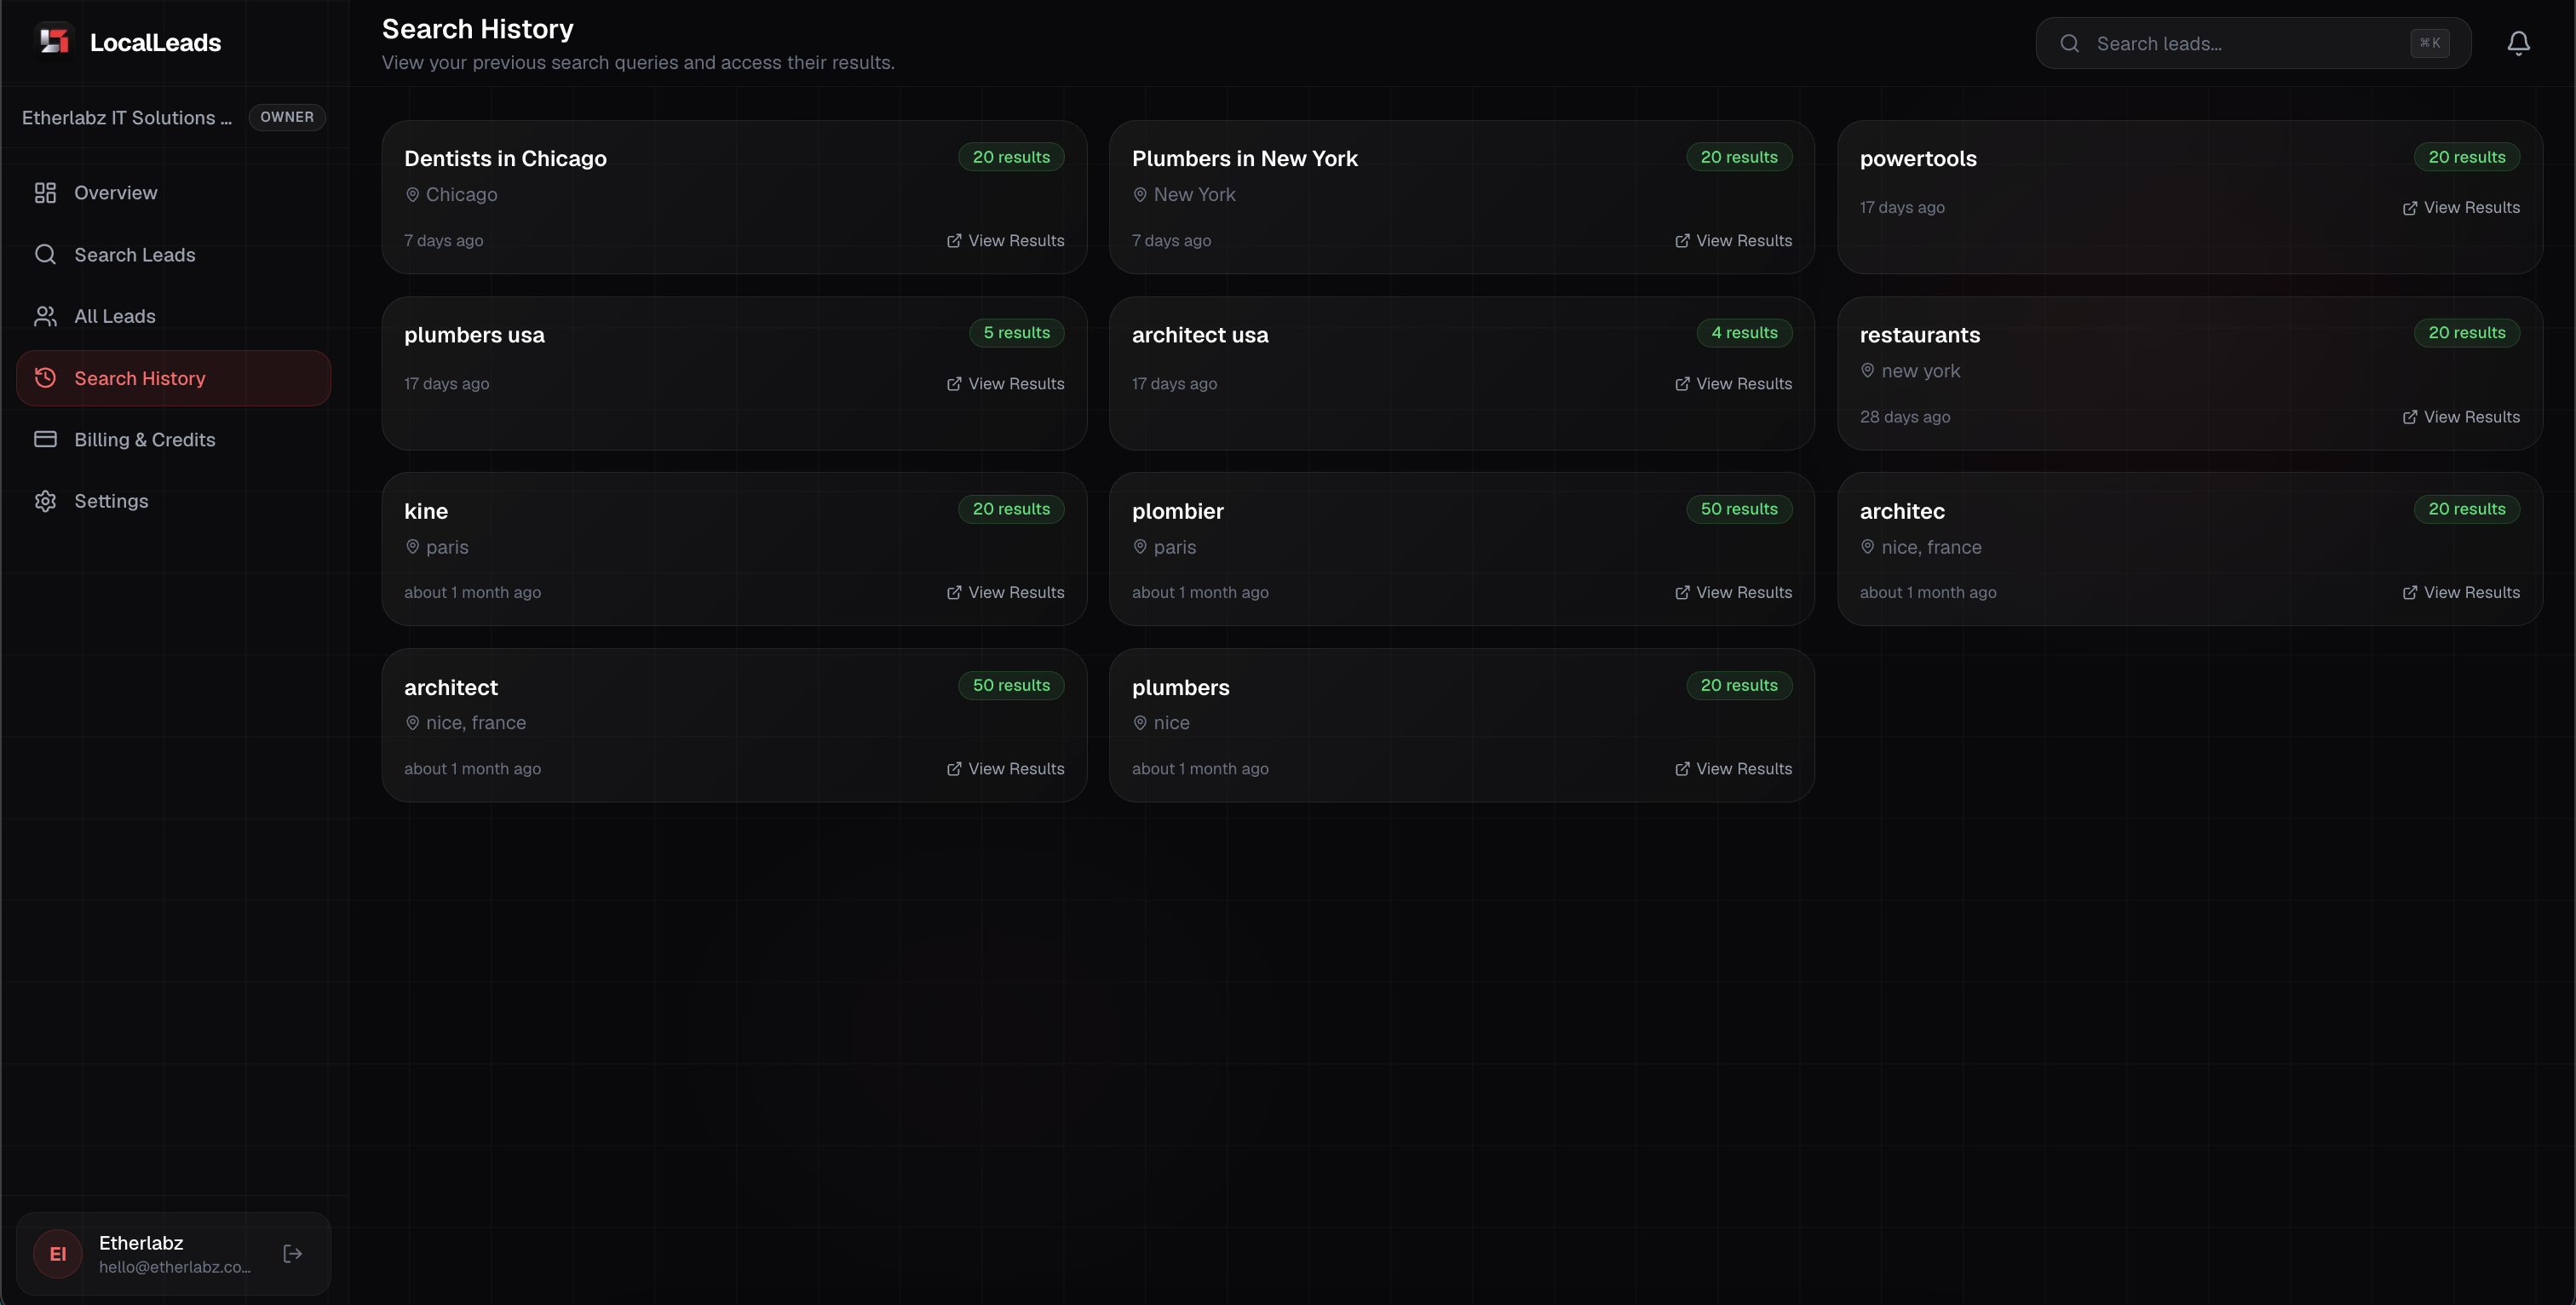
Task: Click the ⌘K shortcut badge in the search bar
Action: pos(2430,43)
